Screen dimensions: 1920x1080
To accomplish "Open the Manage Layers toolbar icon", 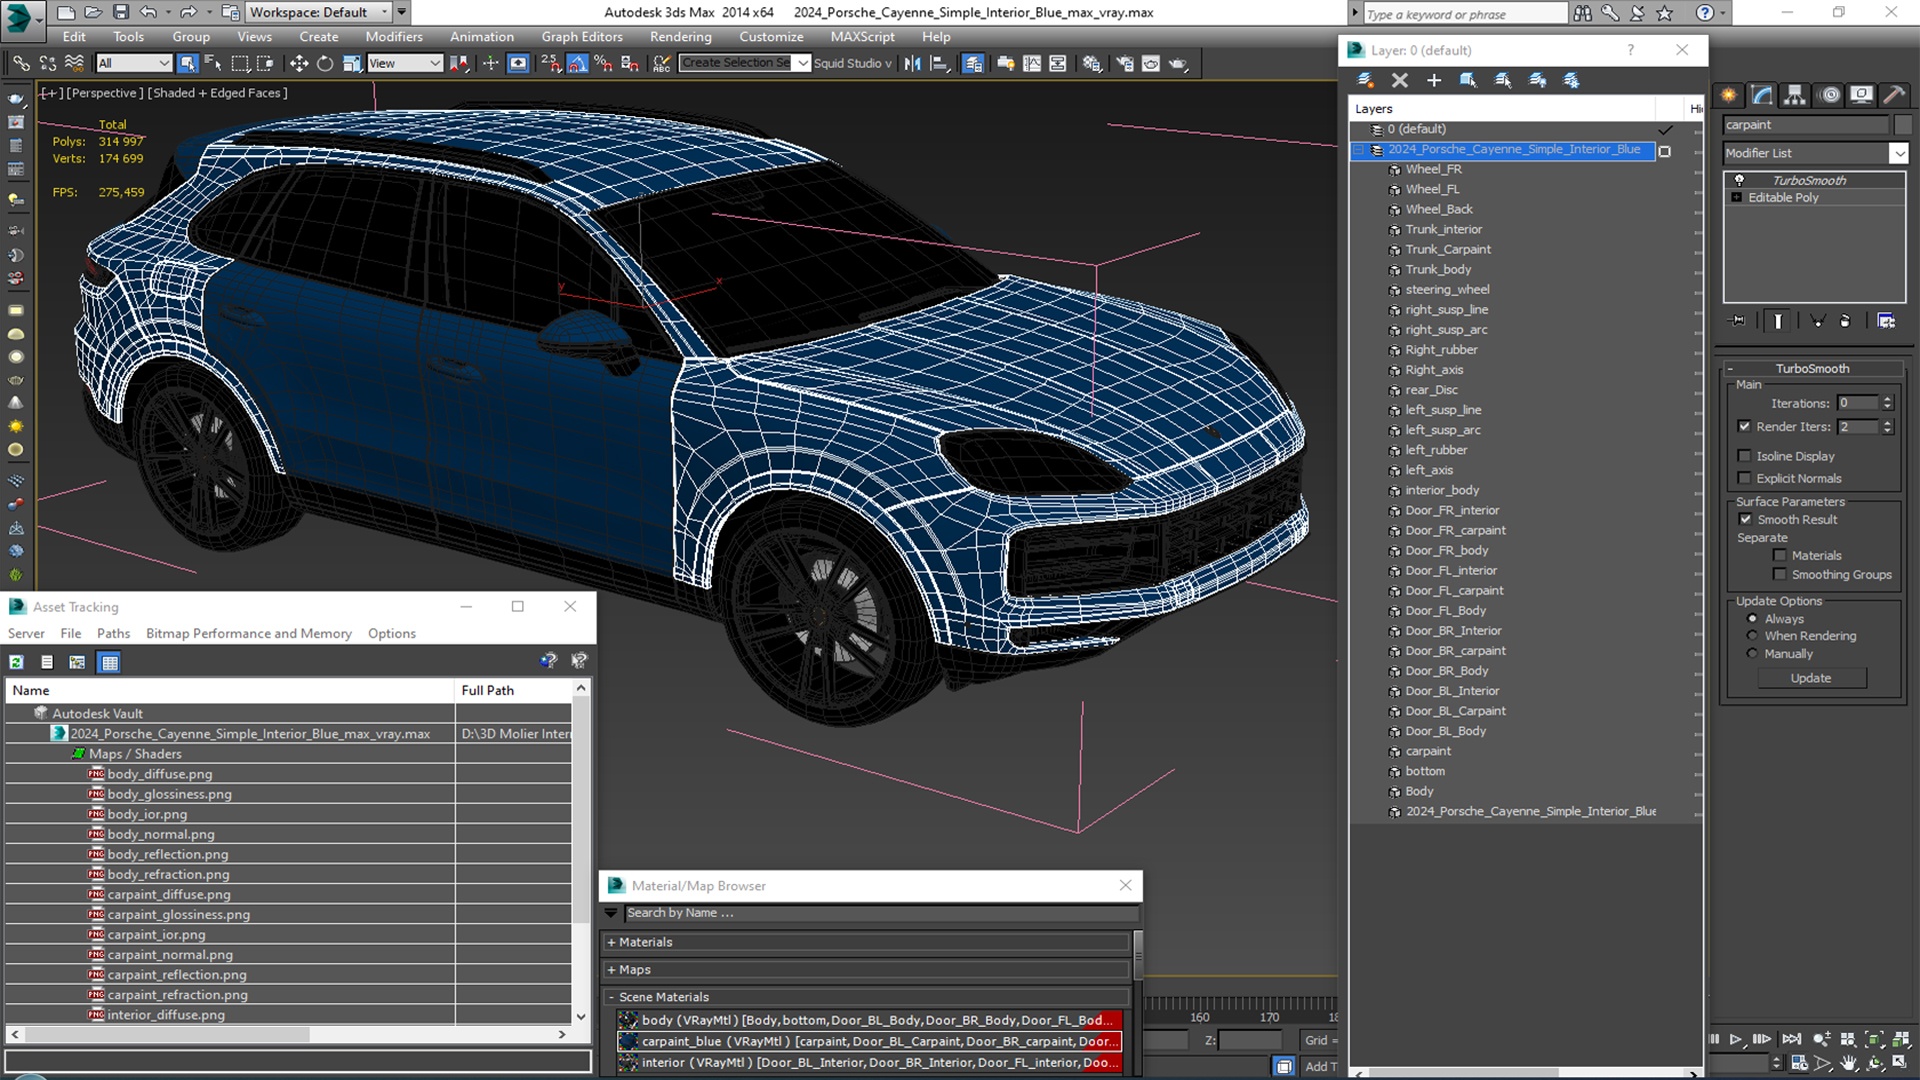I will [972, 63].
